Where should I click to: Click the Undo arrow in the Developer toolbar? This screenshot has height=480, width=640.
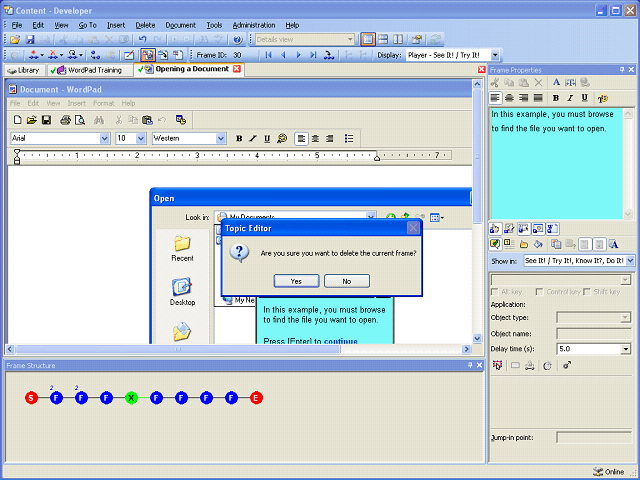[x=142, y=40]
